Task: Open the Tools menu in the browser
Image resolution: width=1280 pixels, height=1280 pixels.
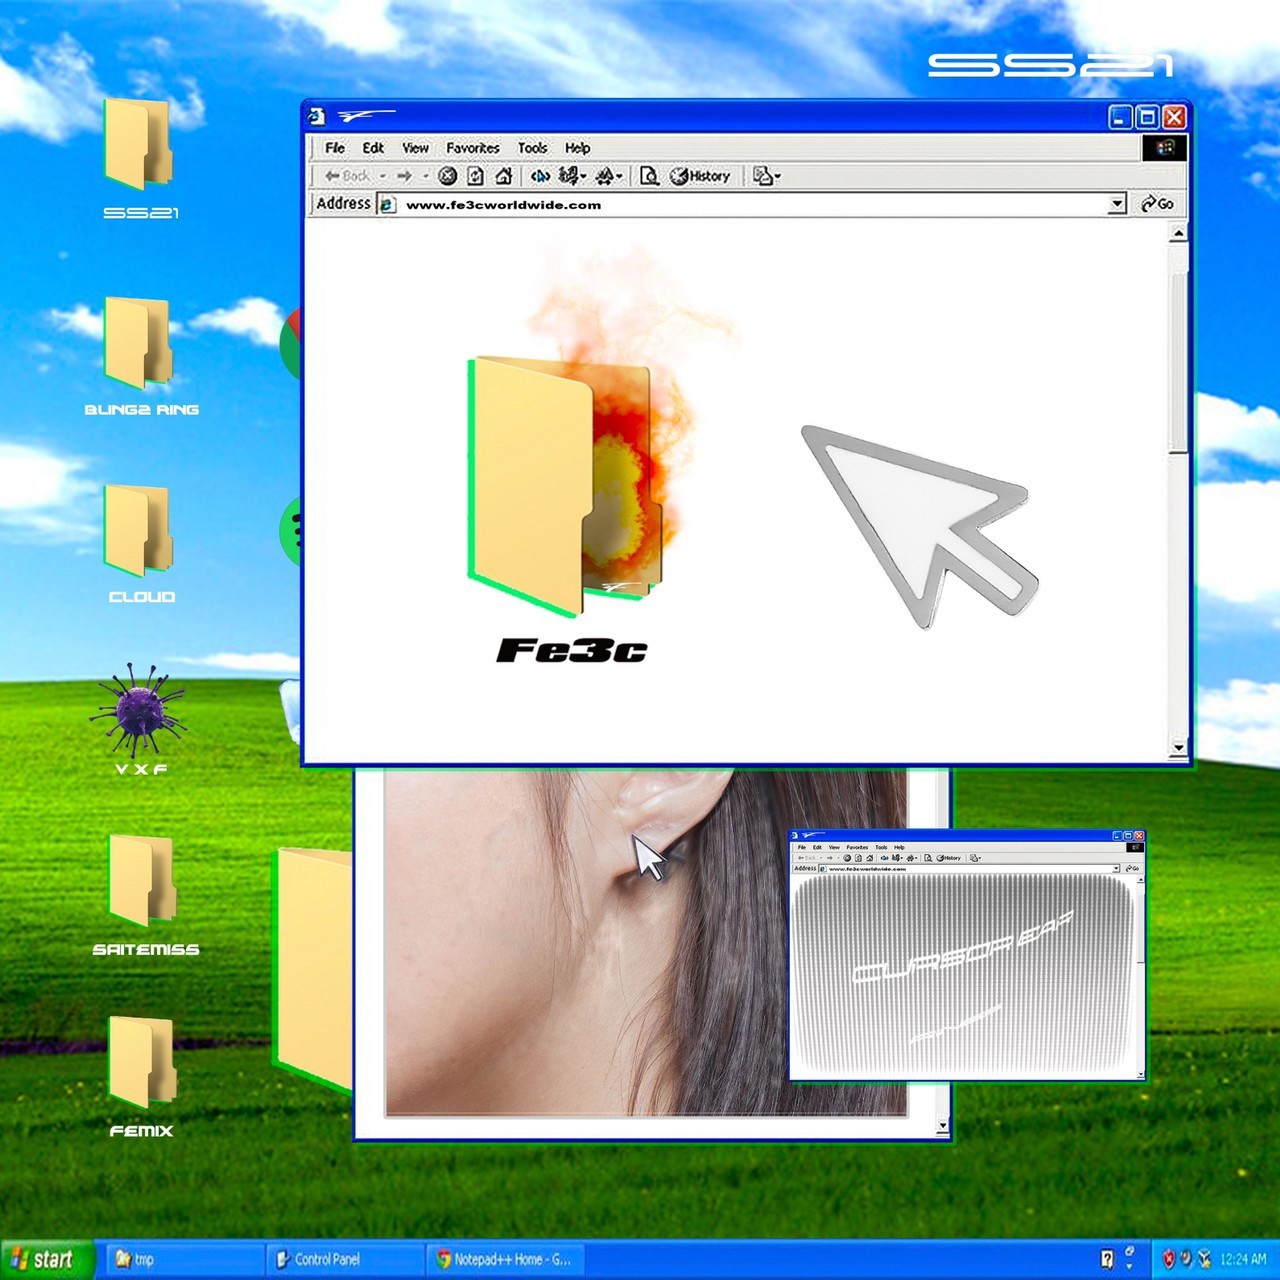Action: click(533, 147)
